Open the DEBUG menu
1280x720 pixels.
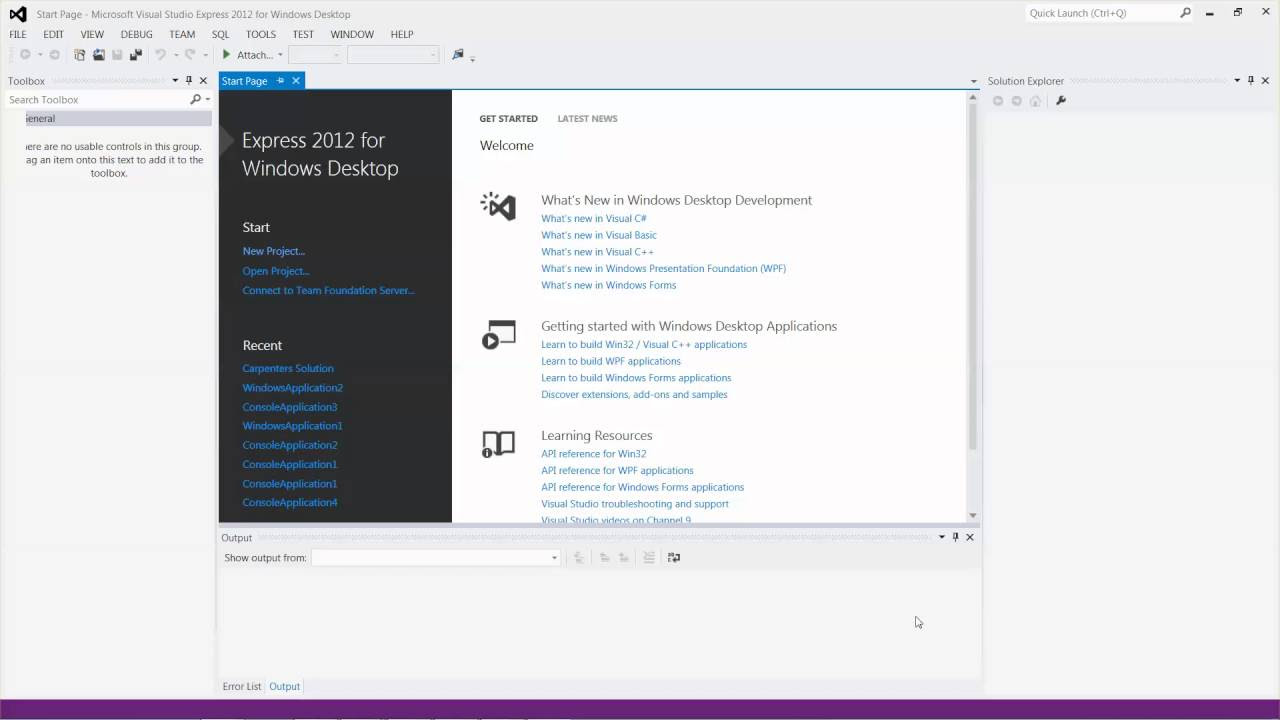[x=136, y=34]
